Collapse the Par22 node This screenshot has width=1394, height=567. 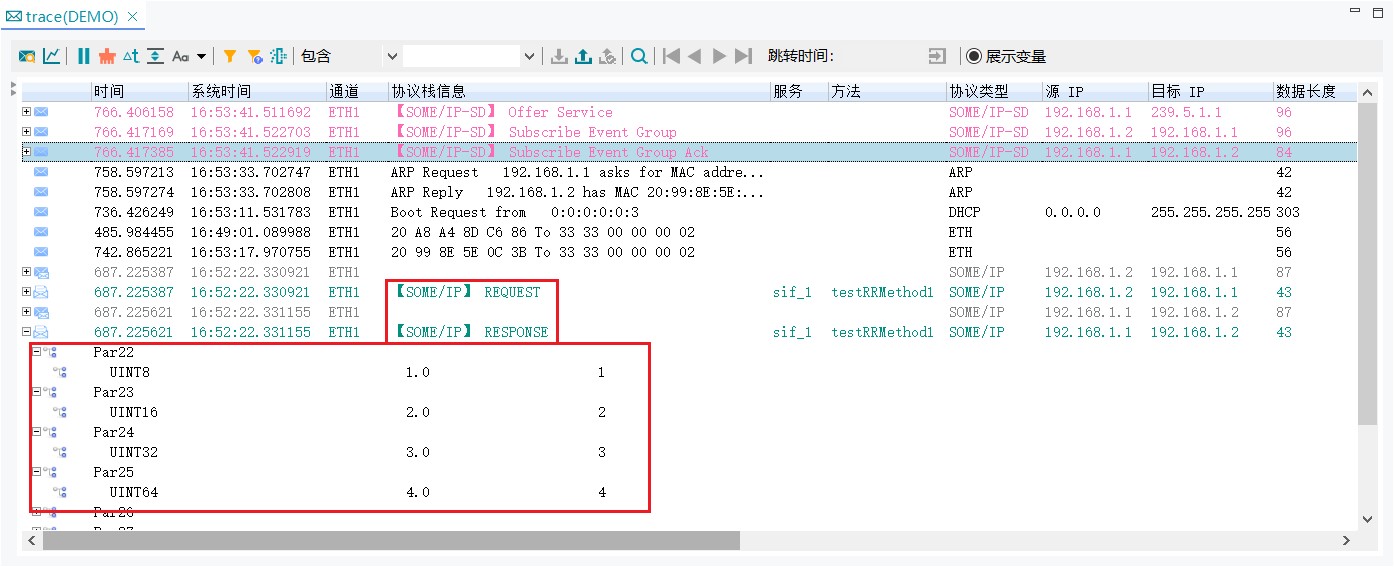click(37, 352)
